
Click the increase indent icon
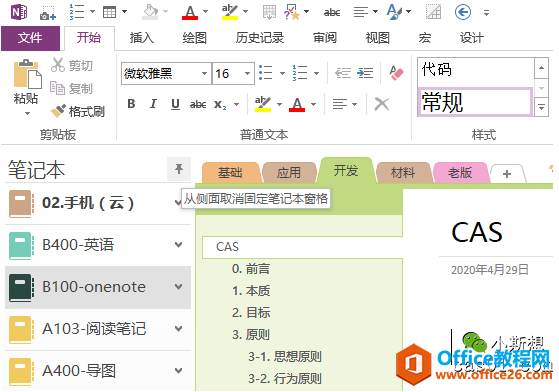pyautogui.click(x=365, y=73)
